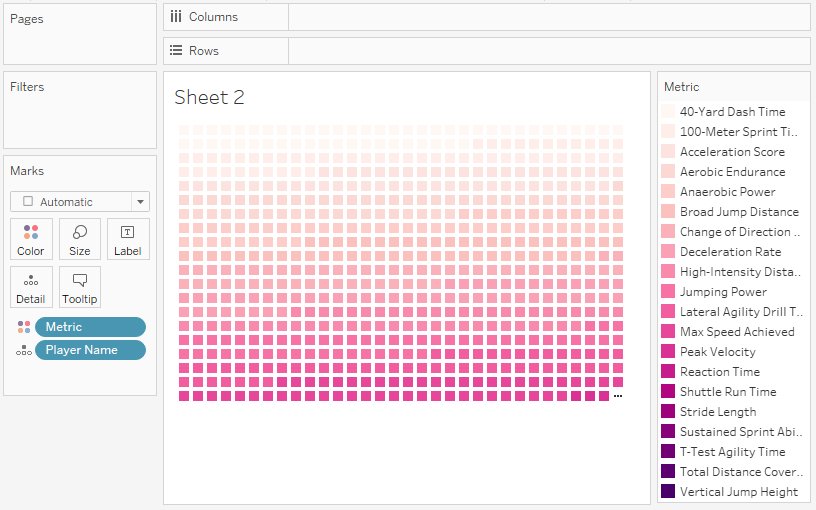The height and width of the screenshot is (510, 816).
Task: Click the 40-Yard Dash Time legend swatch
Action: (x=668, y=112)
